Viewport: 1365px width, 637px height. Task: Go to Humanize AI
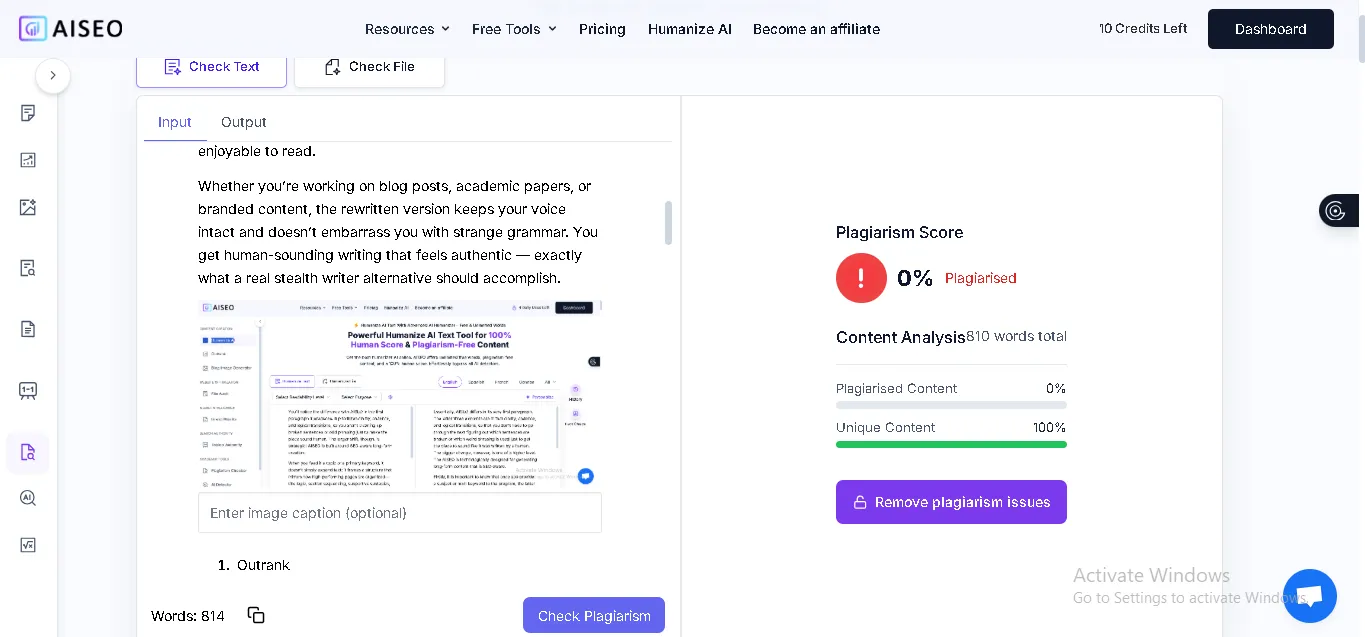tap(690, 29)
